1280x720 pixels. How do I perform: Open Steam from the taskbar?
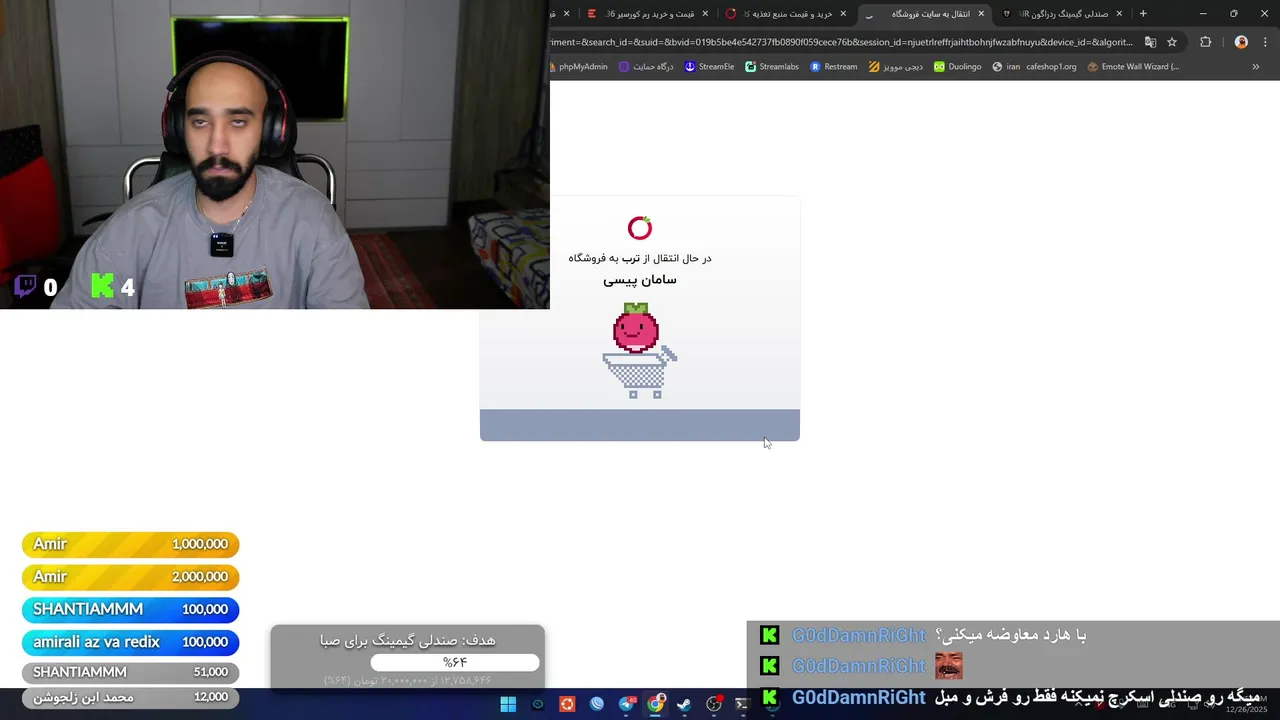point(684,704)
